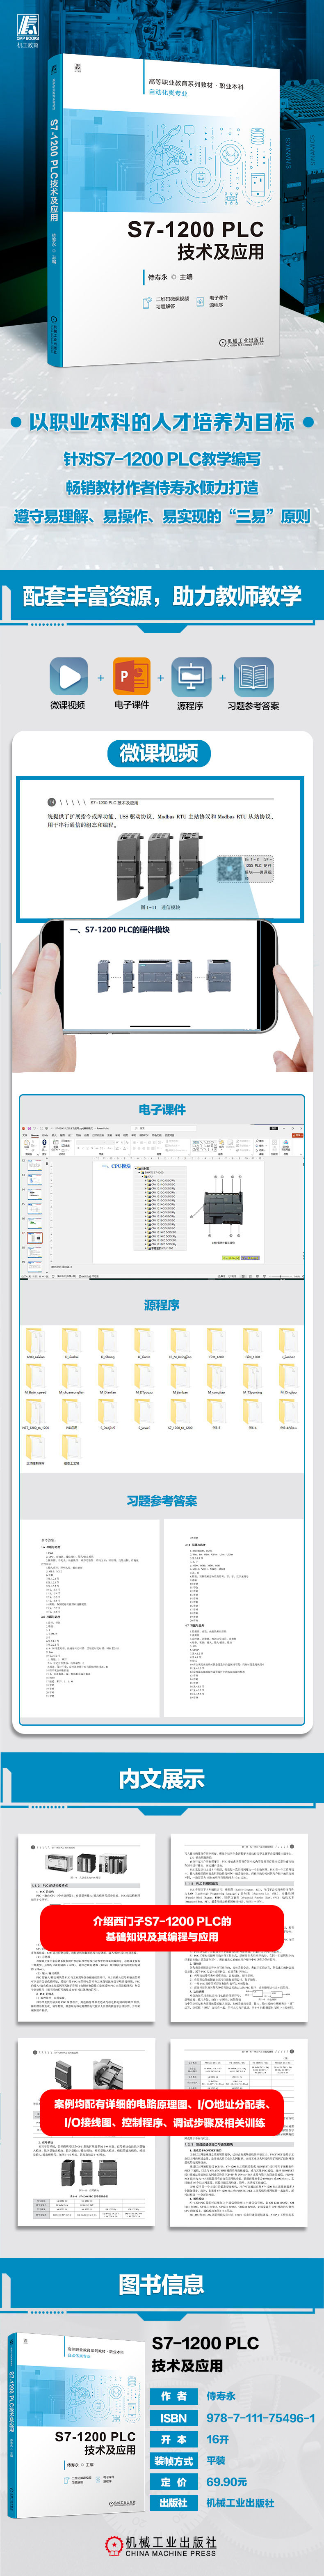Click the 内文展示 banner title
Viewport: 324px width, 2576px height.
click(162, 1779)
